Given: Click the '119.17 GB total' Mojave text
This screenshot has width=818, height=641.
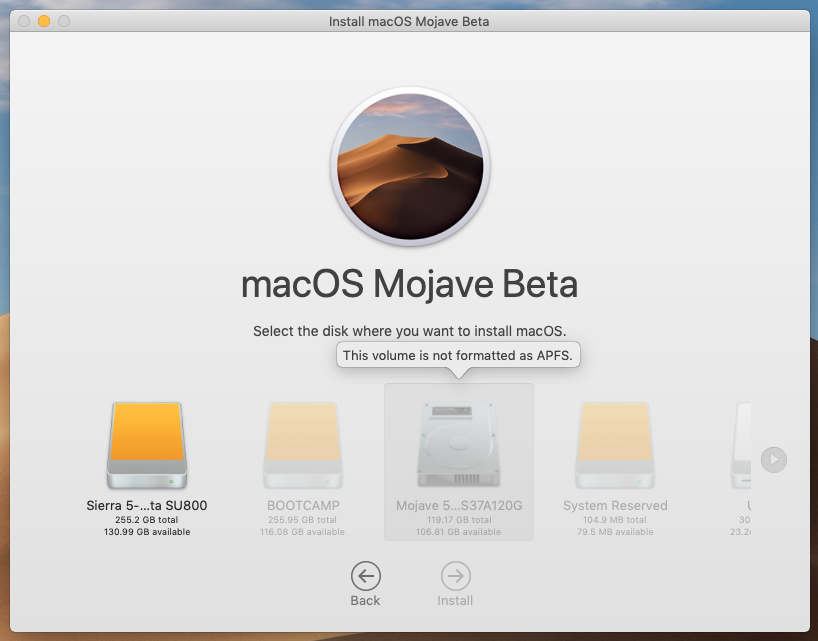Looking at the screenshot, I should pos(459,520).
